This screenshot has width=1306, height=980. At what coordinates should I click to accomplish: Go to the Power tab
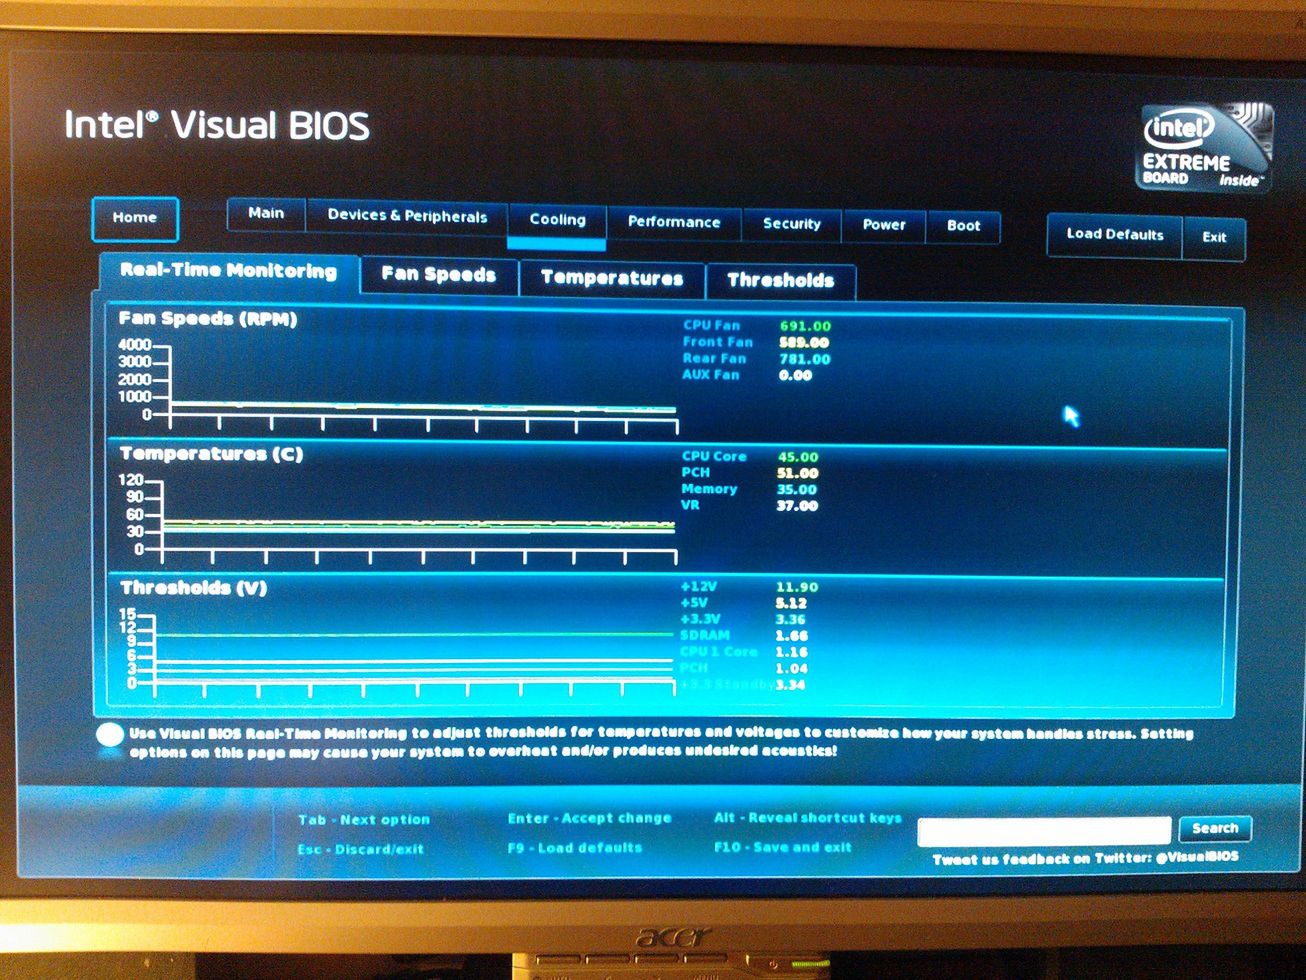coord(884,225)
